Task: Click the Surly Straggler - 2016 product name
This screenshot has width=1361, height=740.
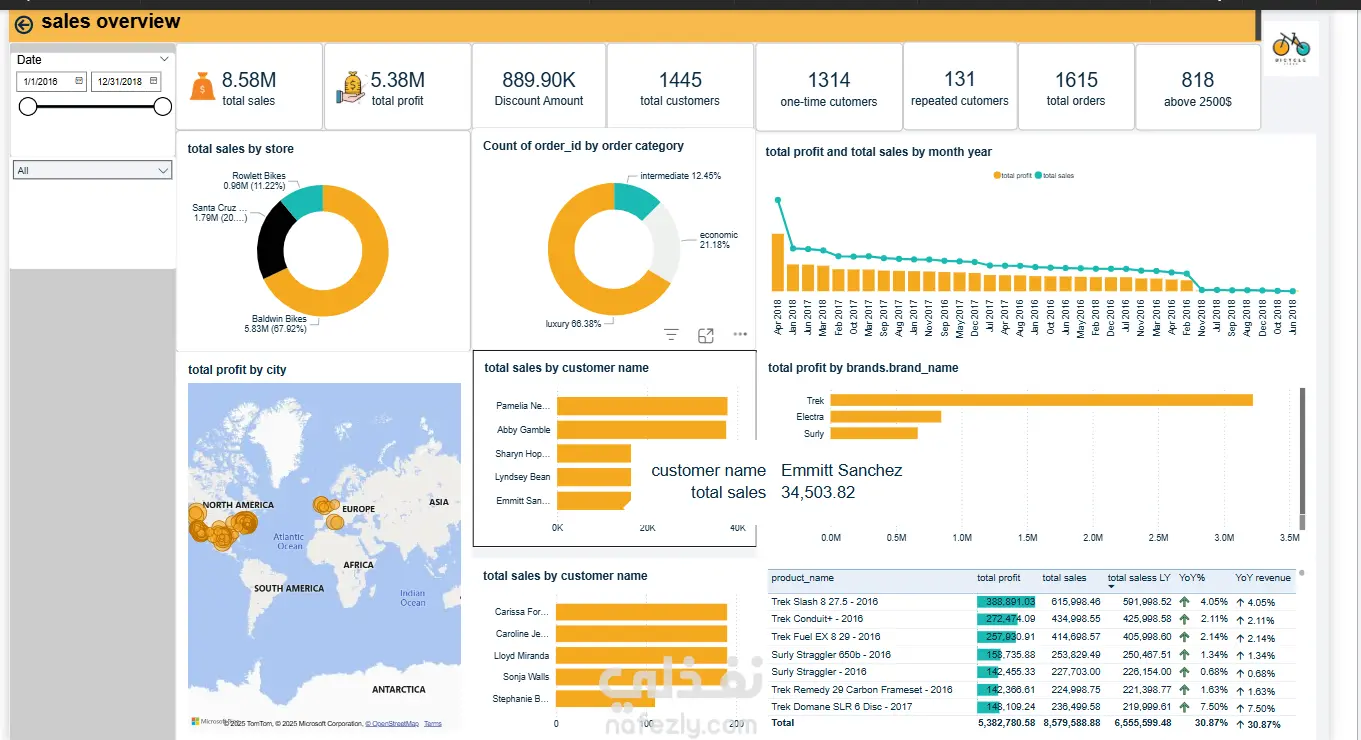Action: pyautogui.click(x=819, y=672)
